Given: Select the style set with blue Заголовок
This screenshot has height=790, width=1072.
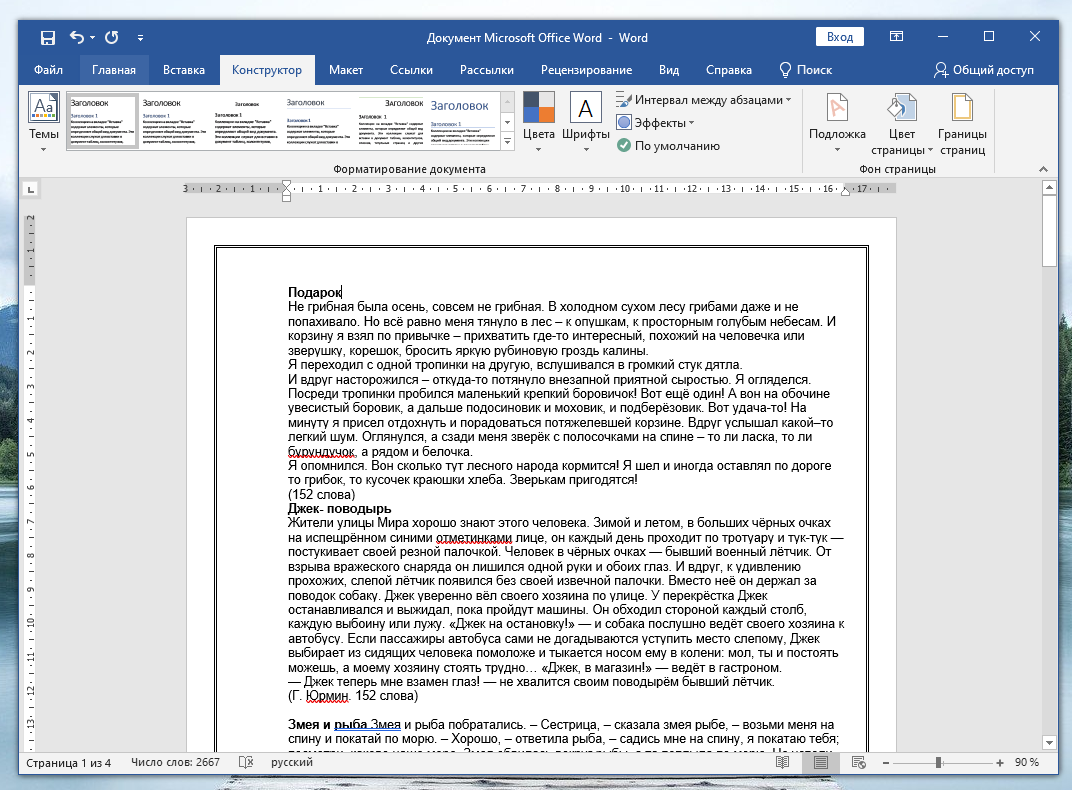Looking at the screenshot, I should 463,120.
